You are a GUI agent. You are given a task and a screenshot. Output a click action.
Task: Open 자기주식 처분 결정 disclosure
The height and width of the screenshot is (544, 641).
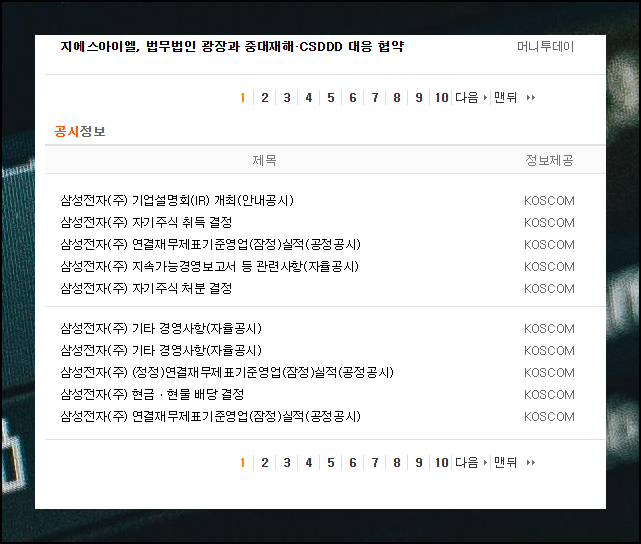coord(146,289)
